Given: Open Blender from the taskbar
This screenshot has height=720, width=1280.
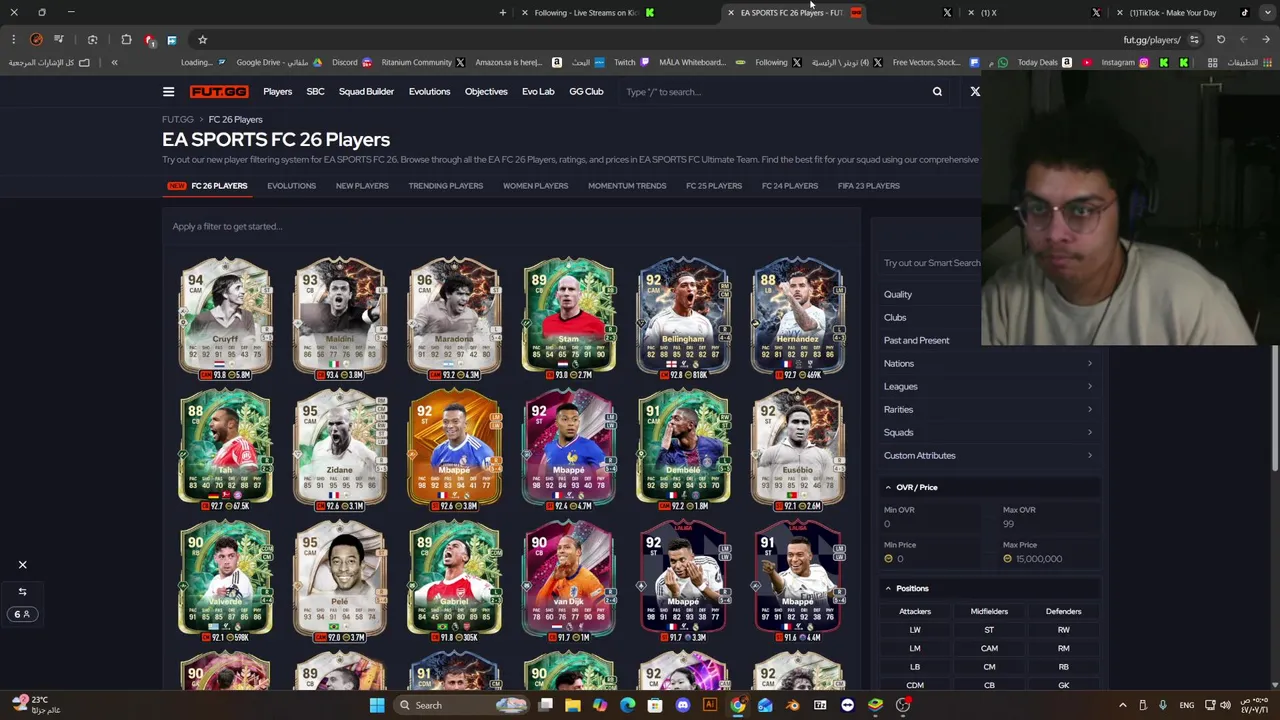Looking at the screenshot, I should tap(792, 705).
